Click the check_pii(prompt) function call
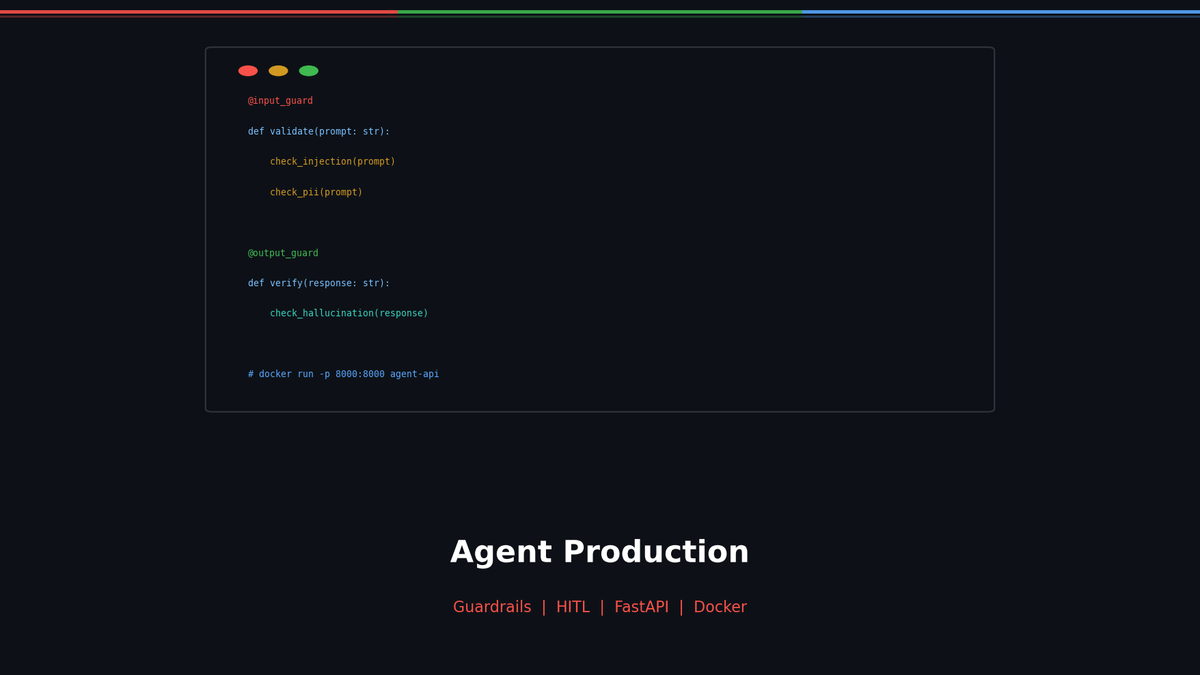Viewport: 1200px width, 675px height. tap(316, 191)
